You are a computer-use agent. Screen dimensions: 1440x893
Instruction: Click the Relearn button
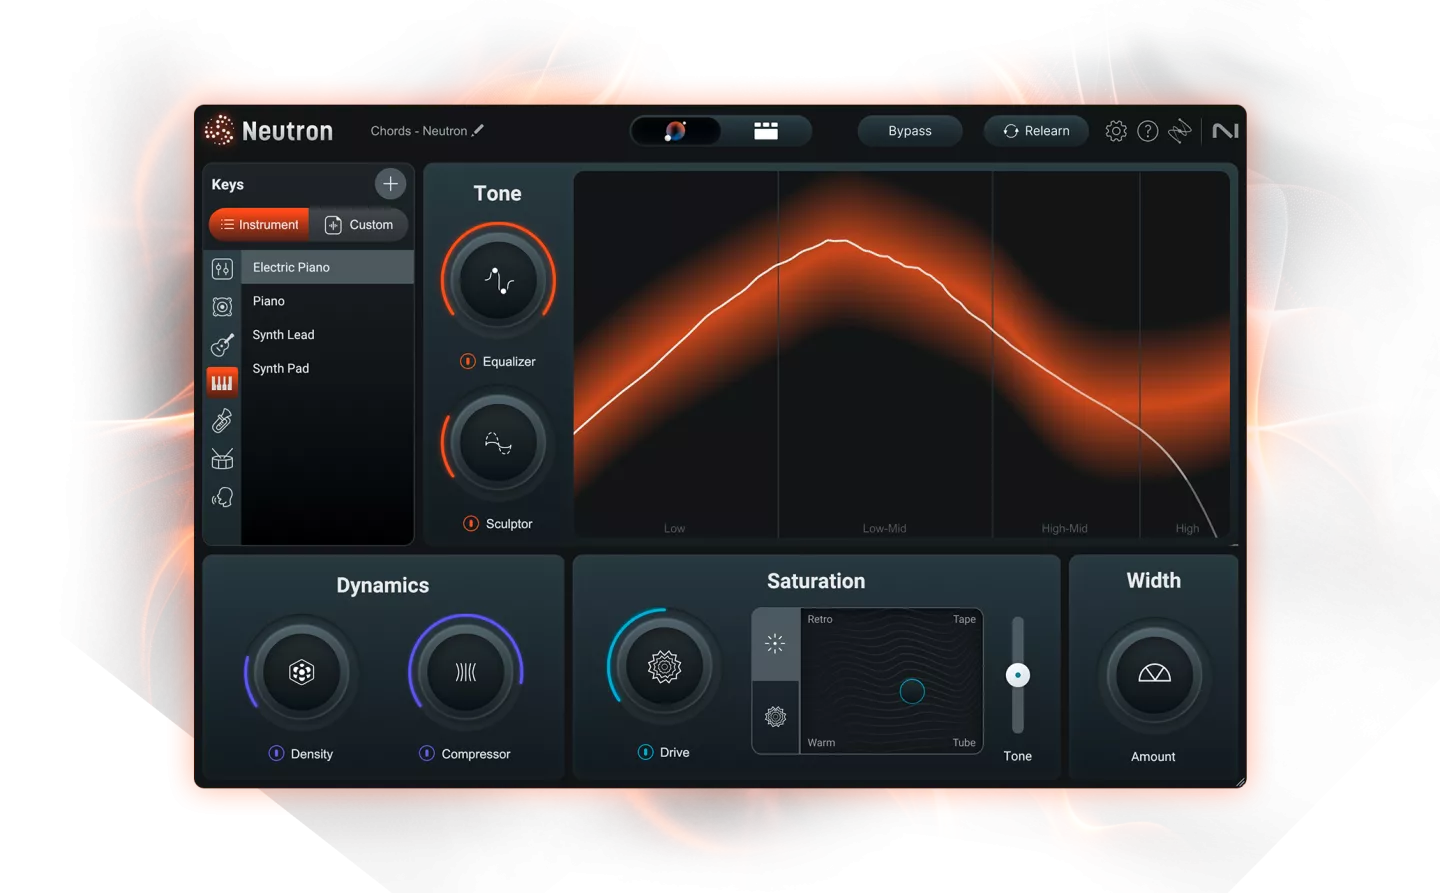tap(1036, 131)
